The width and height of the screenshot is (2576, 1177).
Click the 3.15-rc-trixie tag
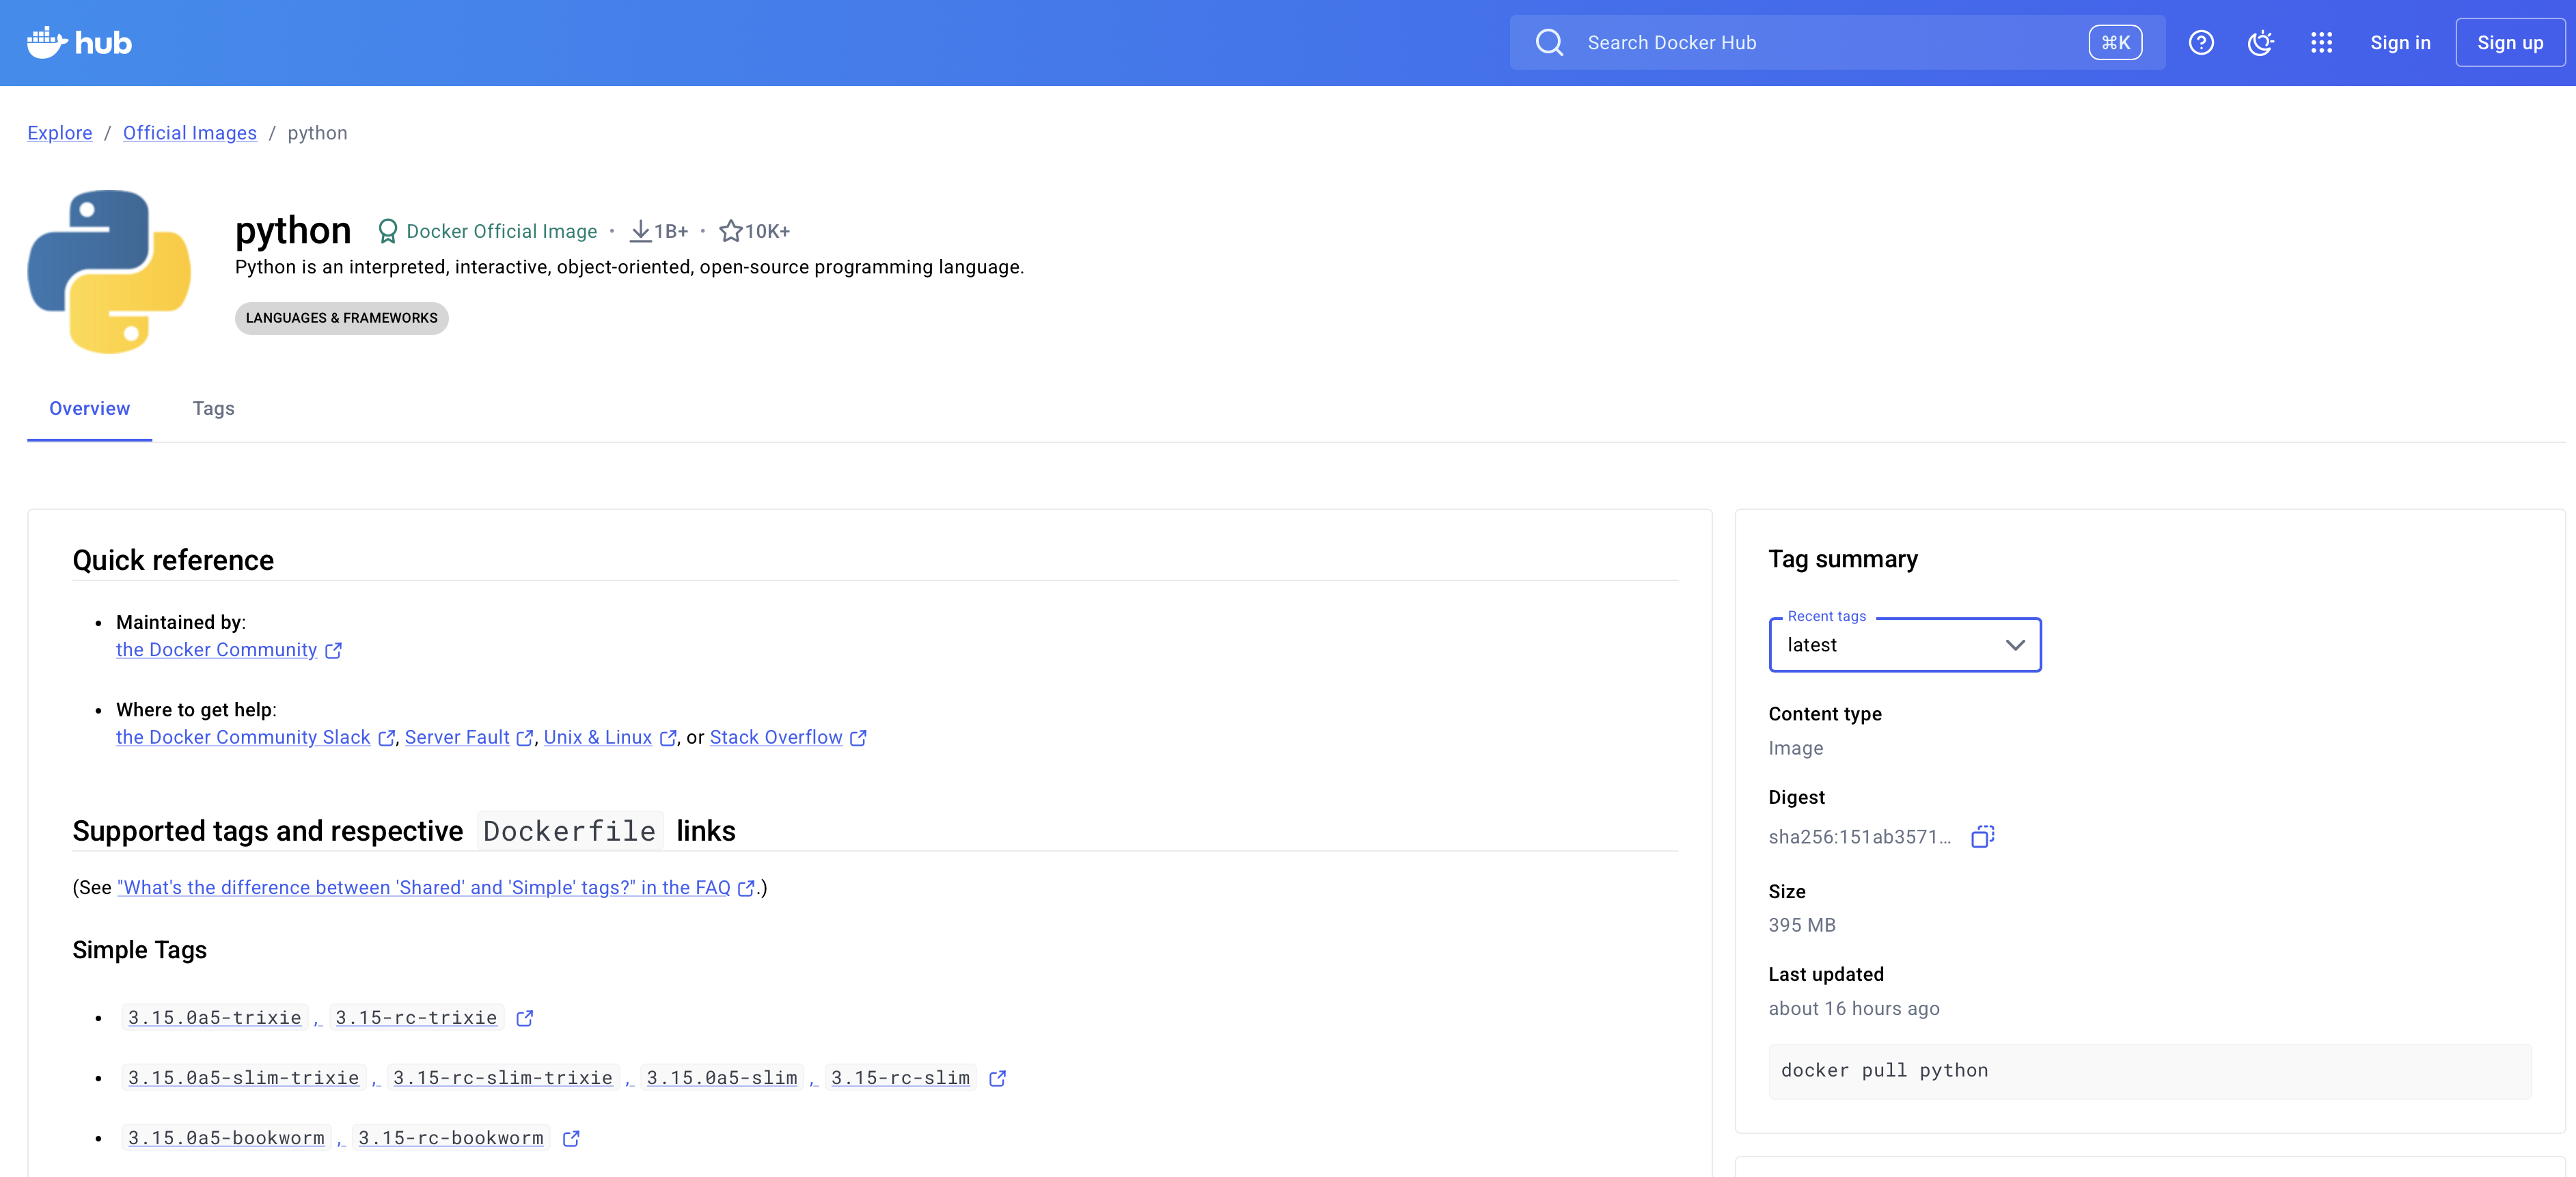(x=416, y=1018)
